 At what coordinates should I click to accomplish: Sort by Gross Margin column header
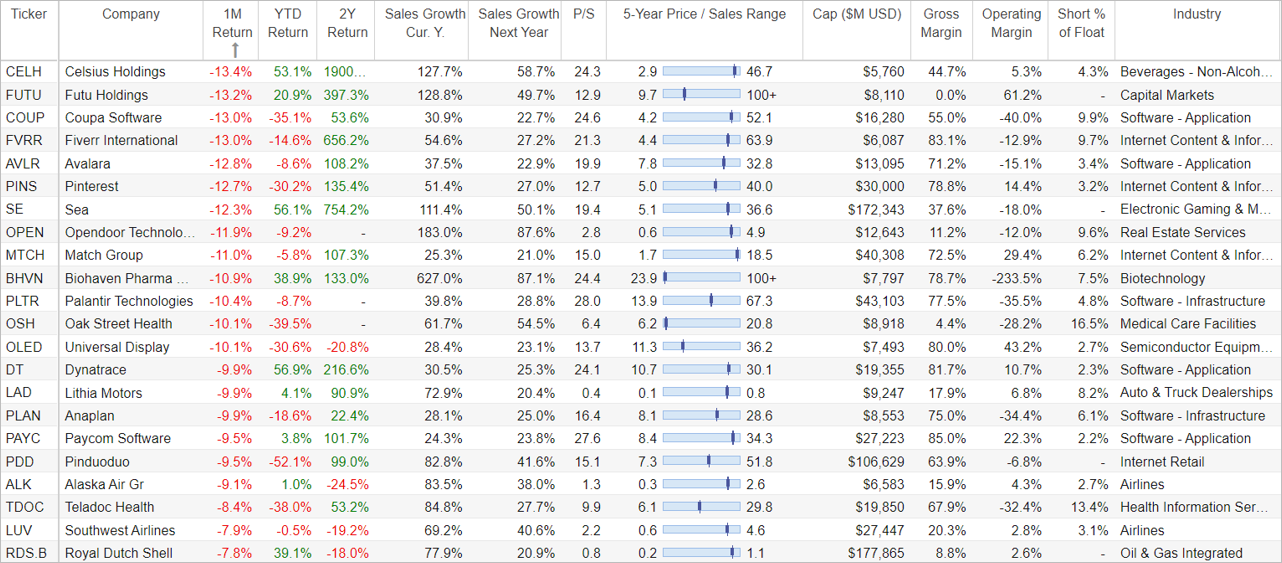[941, 23]
